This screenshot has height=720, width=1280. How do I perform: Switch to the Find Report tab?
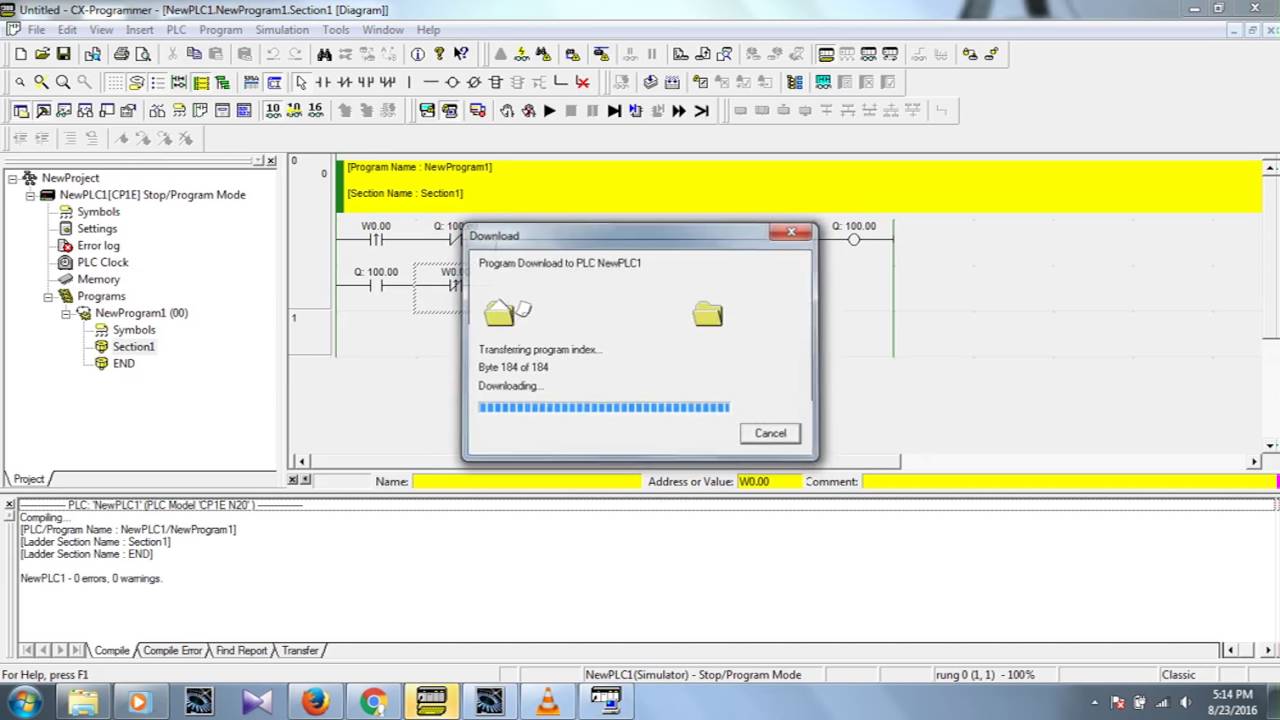tap(241, 651)
